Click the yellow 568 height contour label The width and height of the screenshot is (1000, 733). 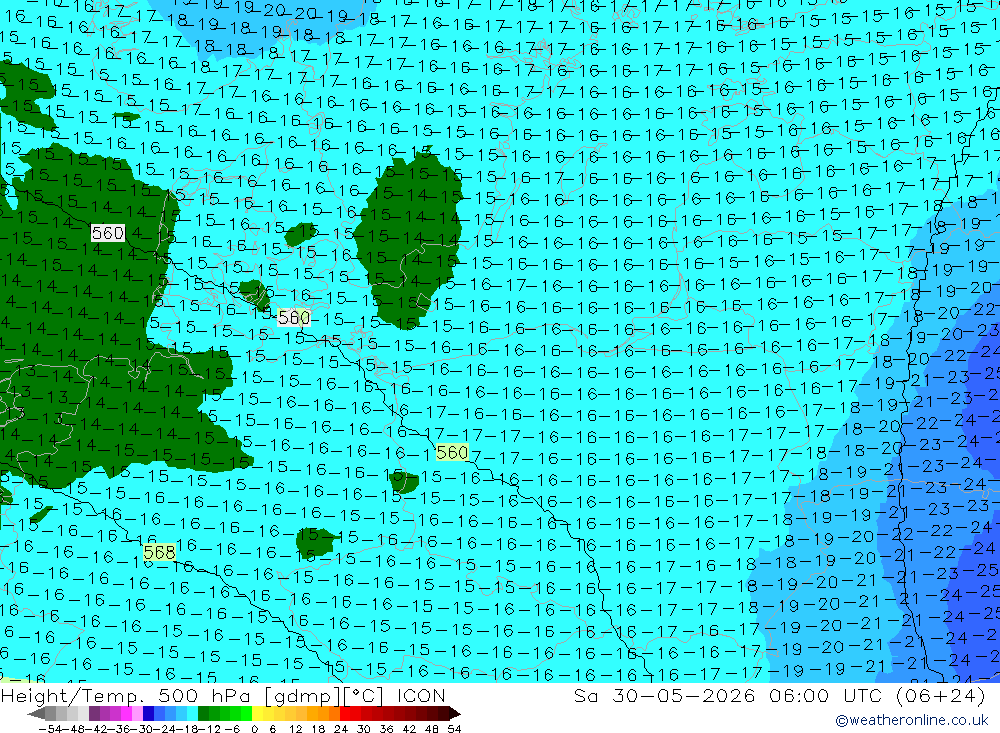point(159,552)
